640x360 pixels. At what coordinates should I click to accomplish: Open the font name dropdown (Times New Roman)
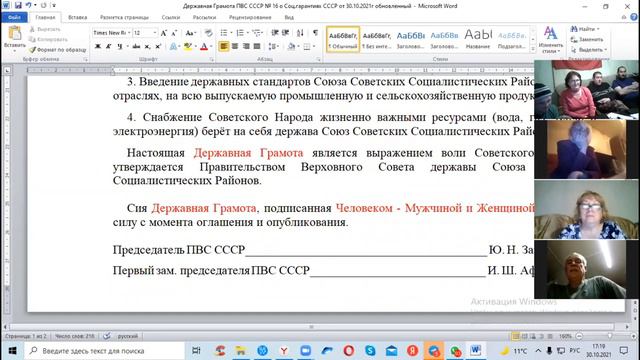129,33
